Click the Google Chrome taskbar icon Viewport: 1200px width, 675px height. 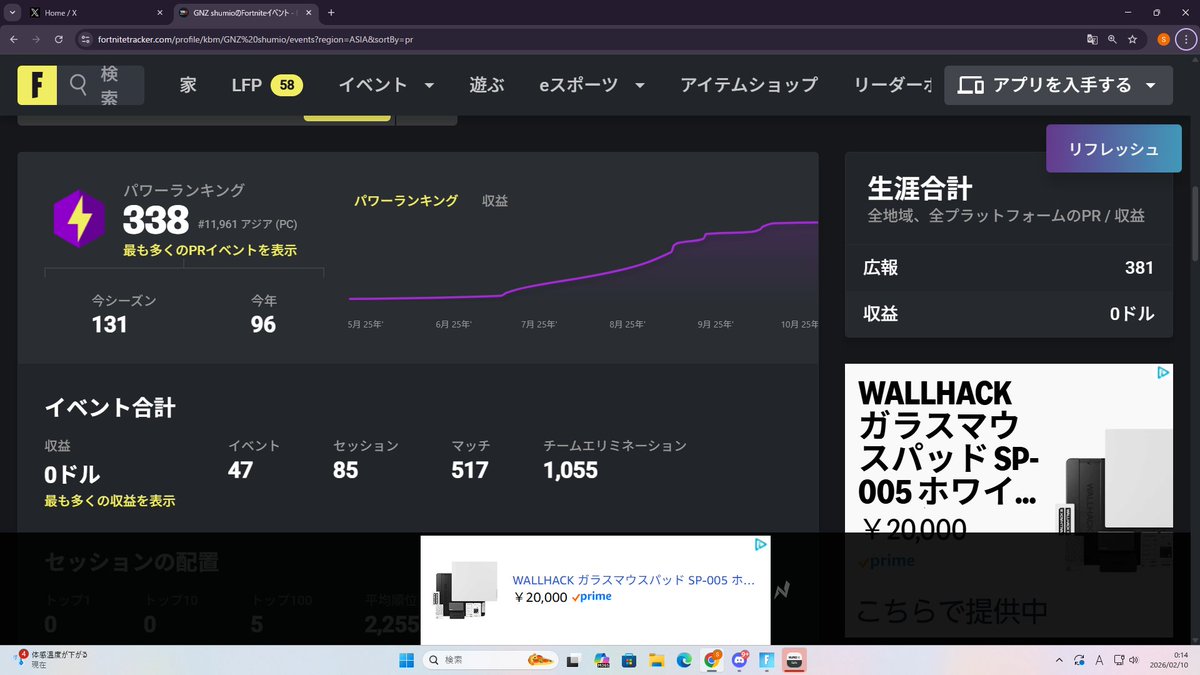click(x=712, y=660)
